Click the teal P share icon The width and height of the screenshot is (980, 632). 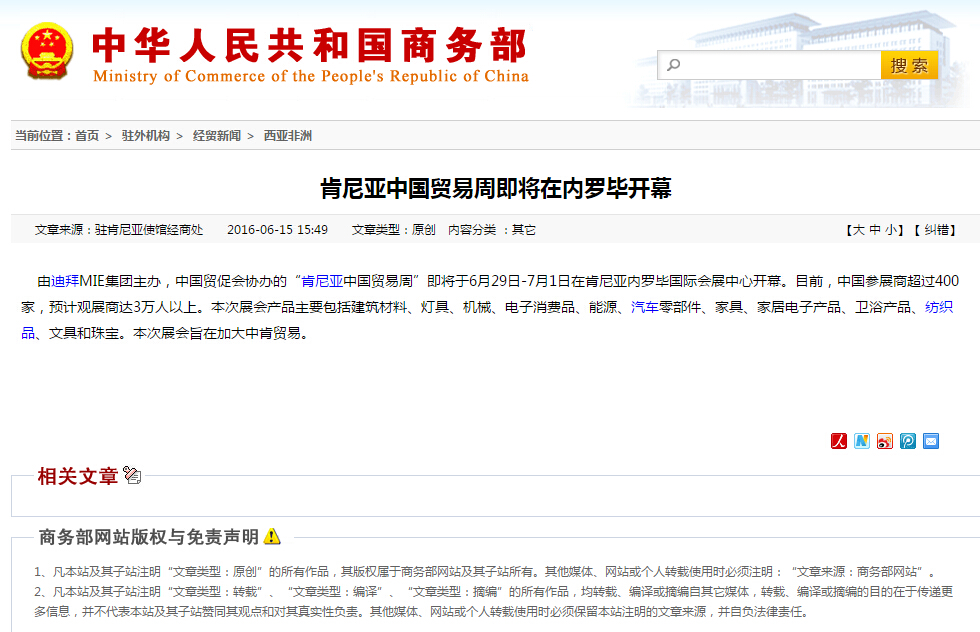[x=907, y=441]
